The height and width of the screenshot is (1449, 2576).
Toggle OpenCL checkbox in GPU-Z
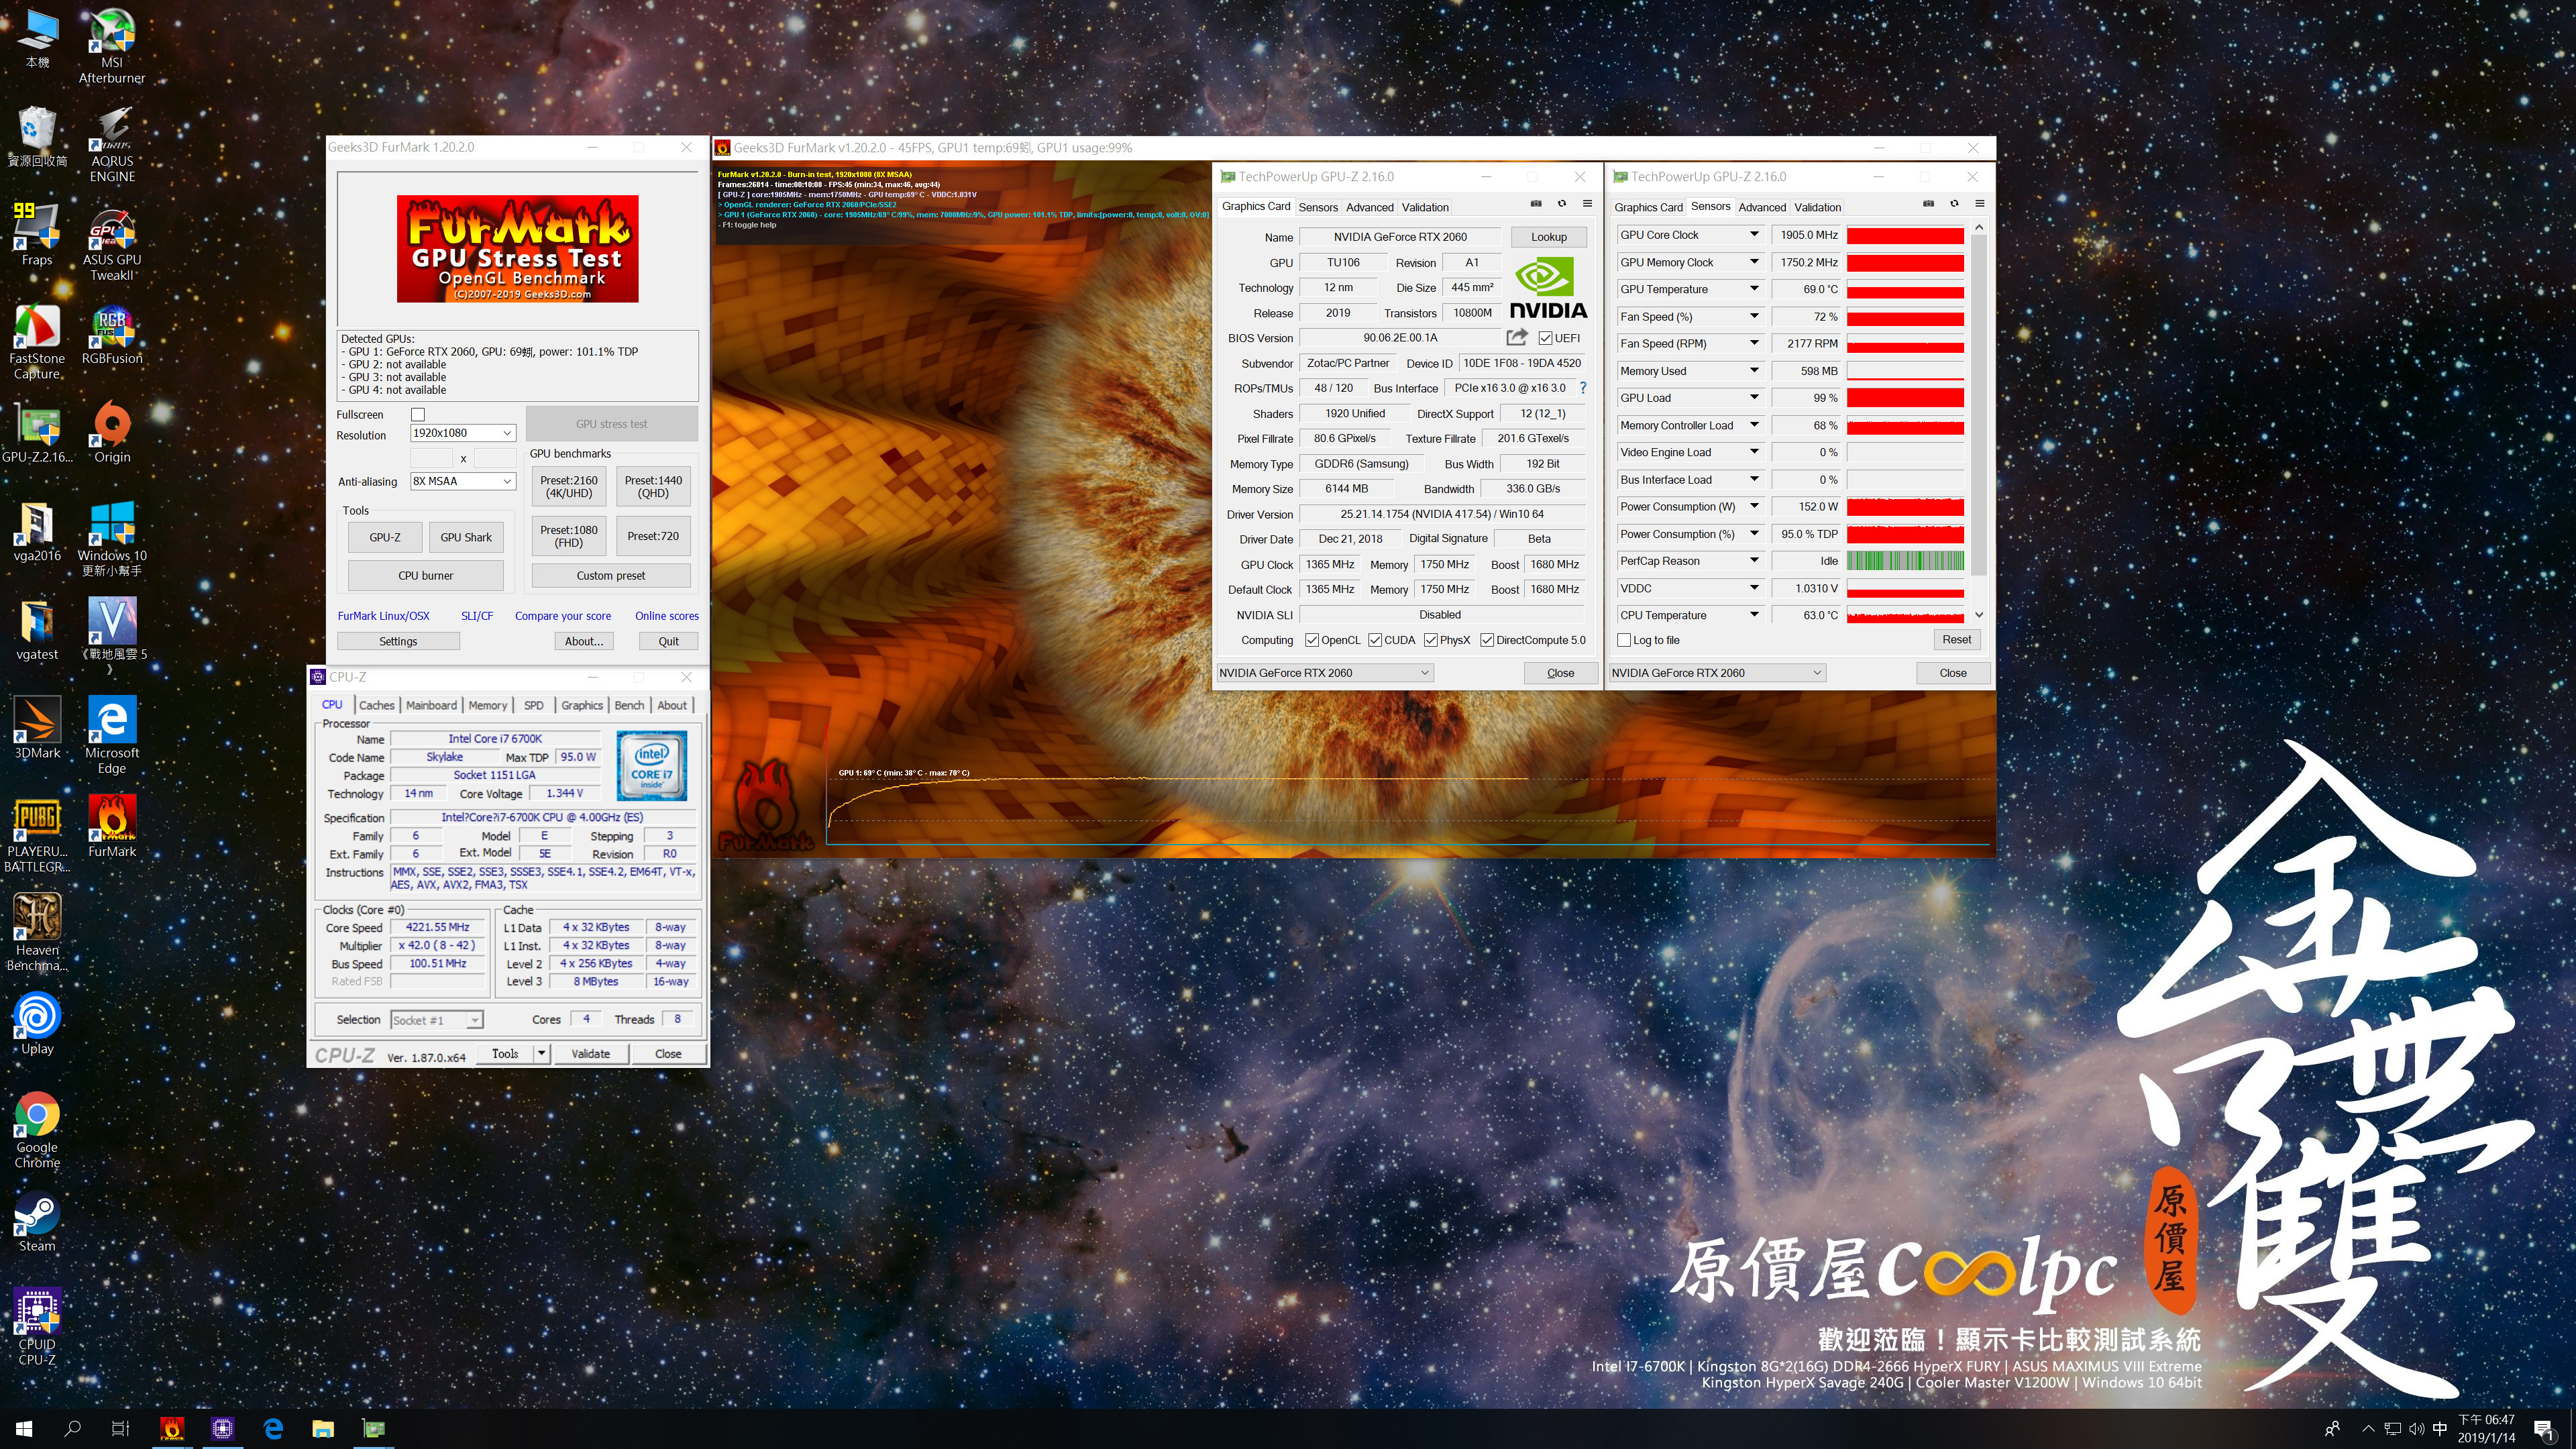tap(1311, 640)
